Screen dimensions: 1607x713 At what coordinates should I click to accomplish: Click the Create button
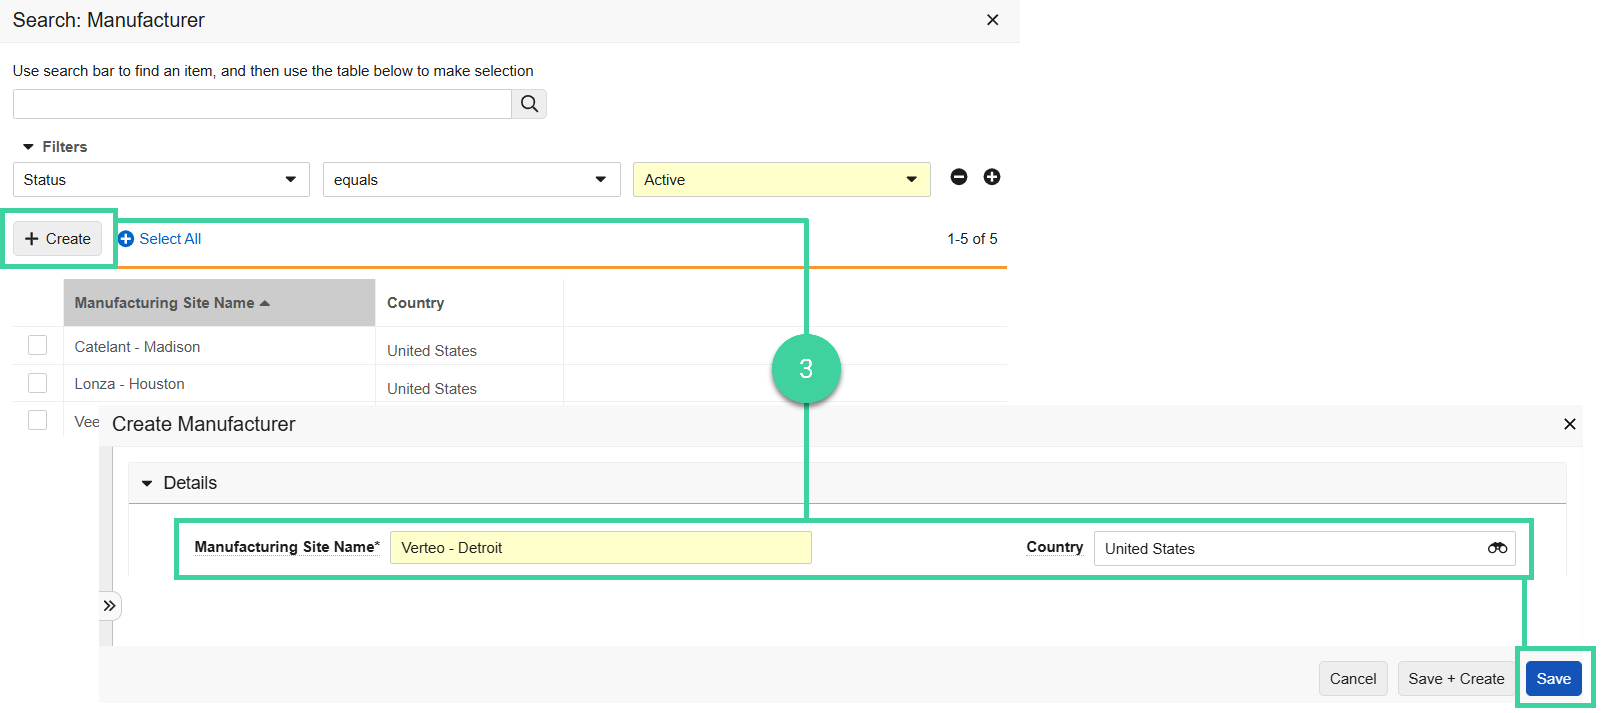(58, 239)
